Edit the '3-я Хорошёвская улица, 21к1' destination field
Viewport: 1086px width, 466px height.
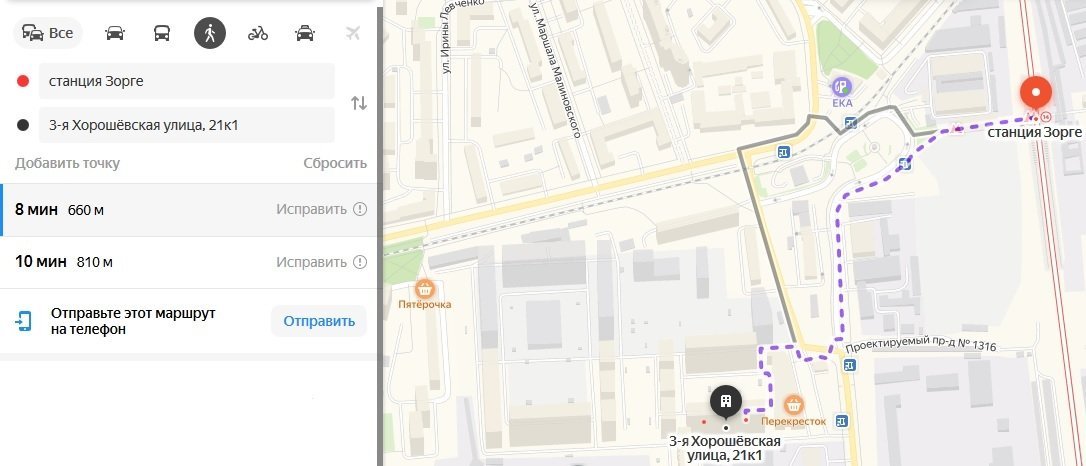[x=185, y=125]
